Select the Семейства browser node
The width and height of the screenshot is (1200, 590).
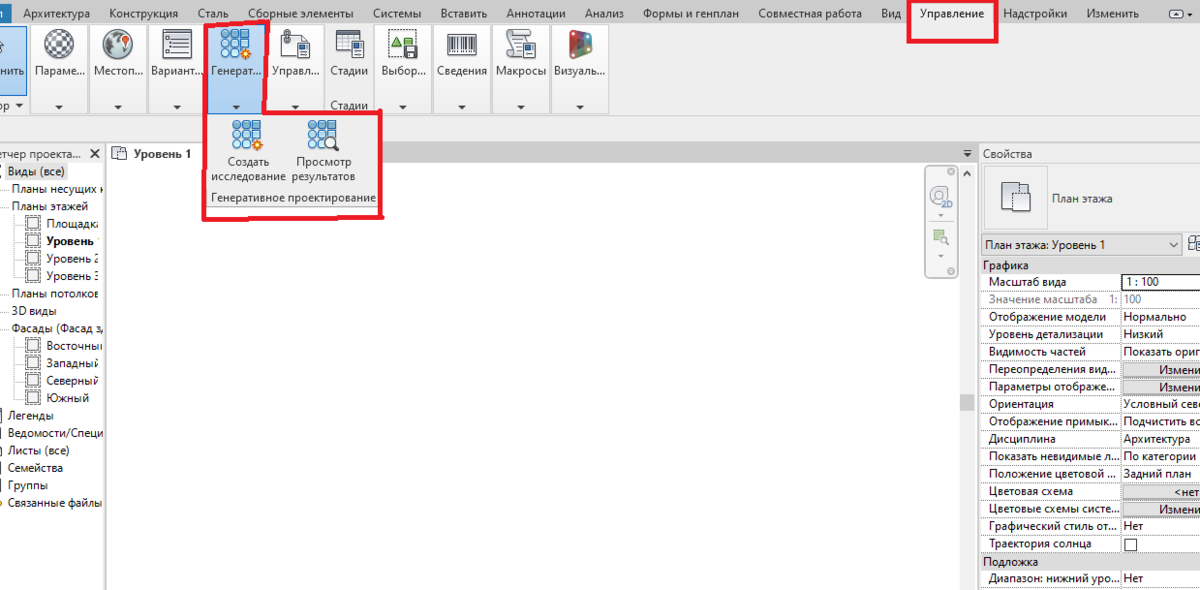[35, 468]
